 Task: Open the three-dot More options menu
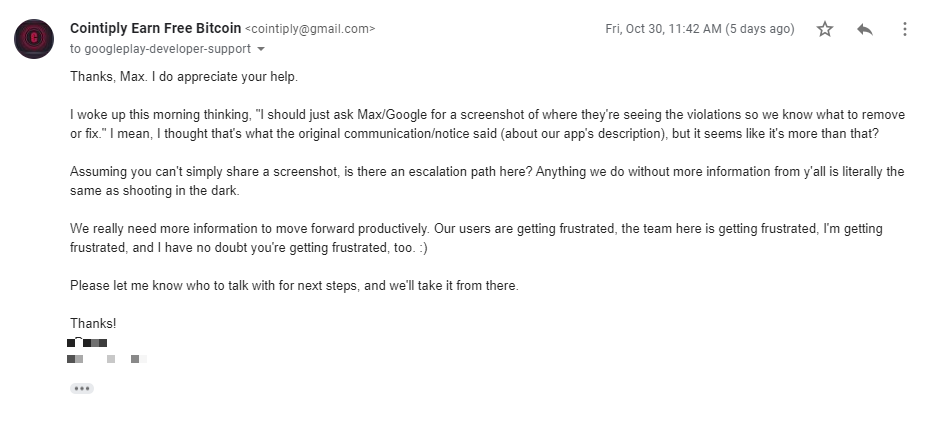pos(904,29)
